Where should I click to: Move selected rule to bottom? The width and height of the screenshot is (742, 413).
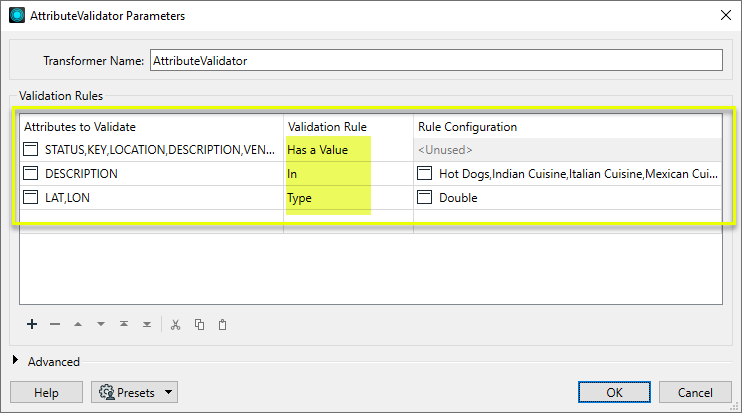click(147, 324)
